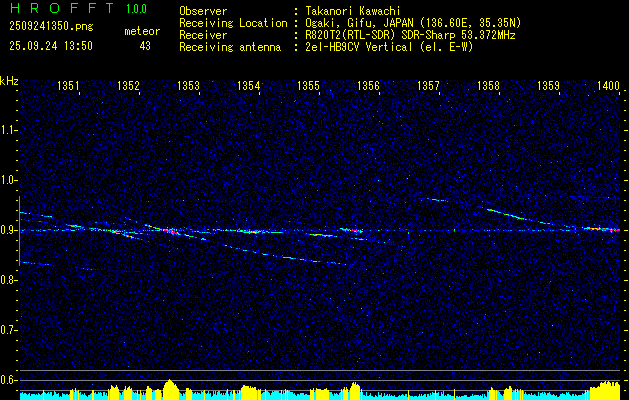Click location Ogaki, Gifu, JAPAN text
629x400 pixels.
pyautogui.click(x=413, y=23)
